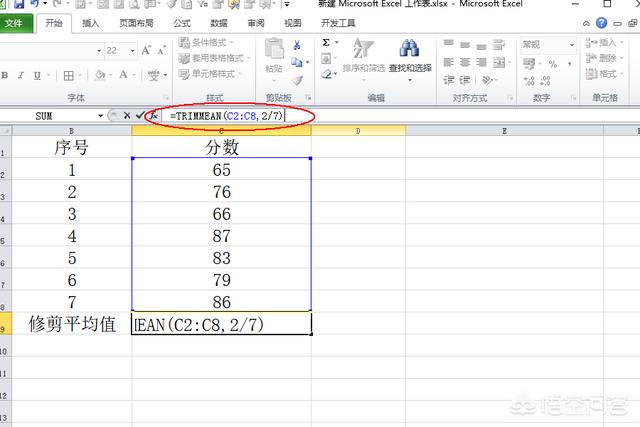Switch to the 插入 ribbon tab

tap(91, 23)
